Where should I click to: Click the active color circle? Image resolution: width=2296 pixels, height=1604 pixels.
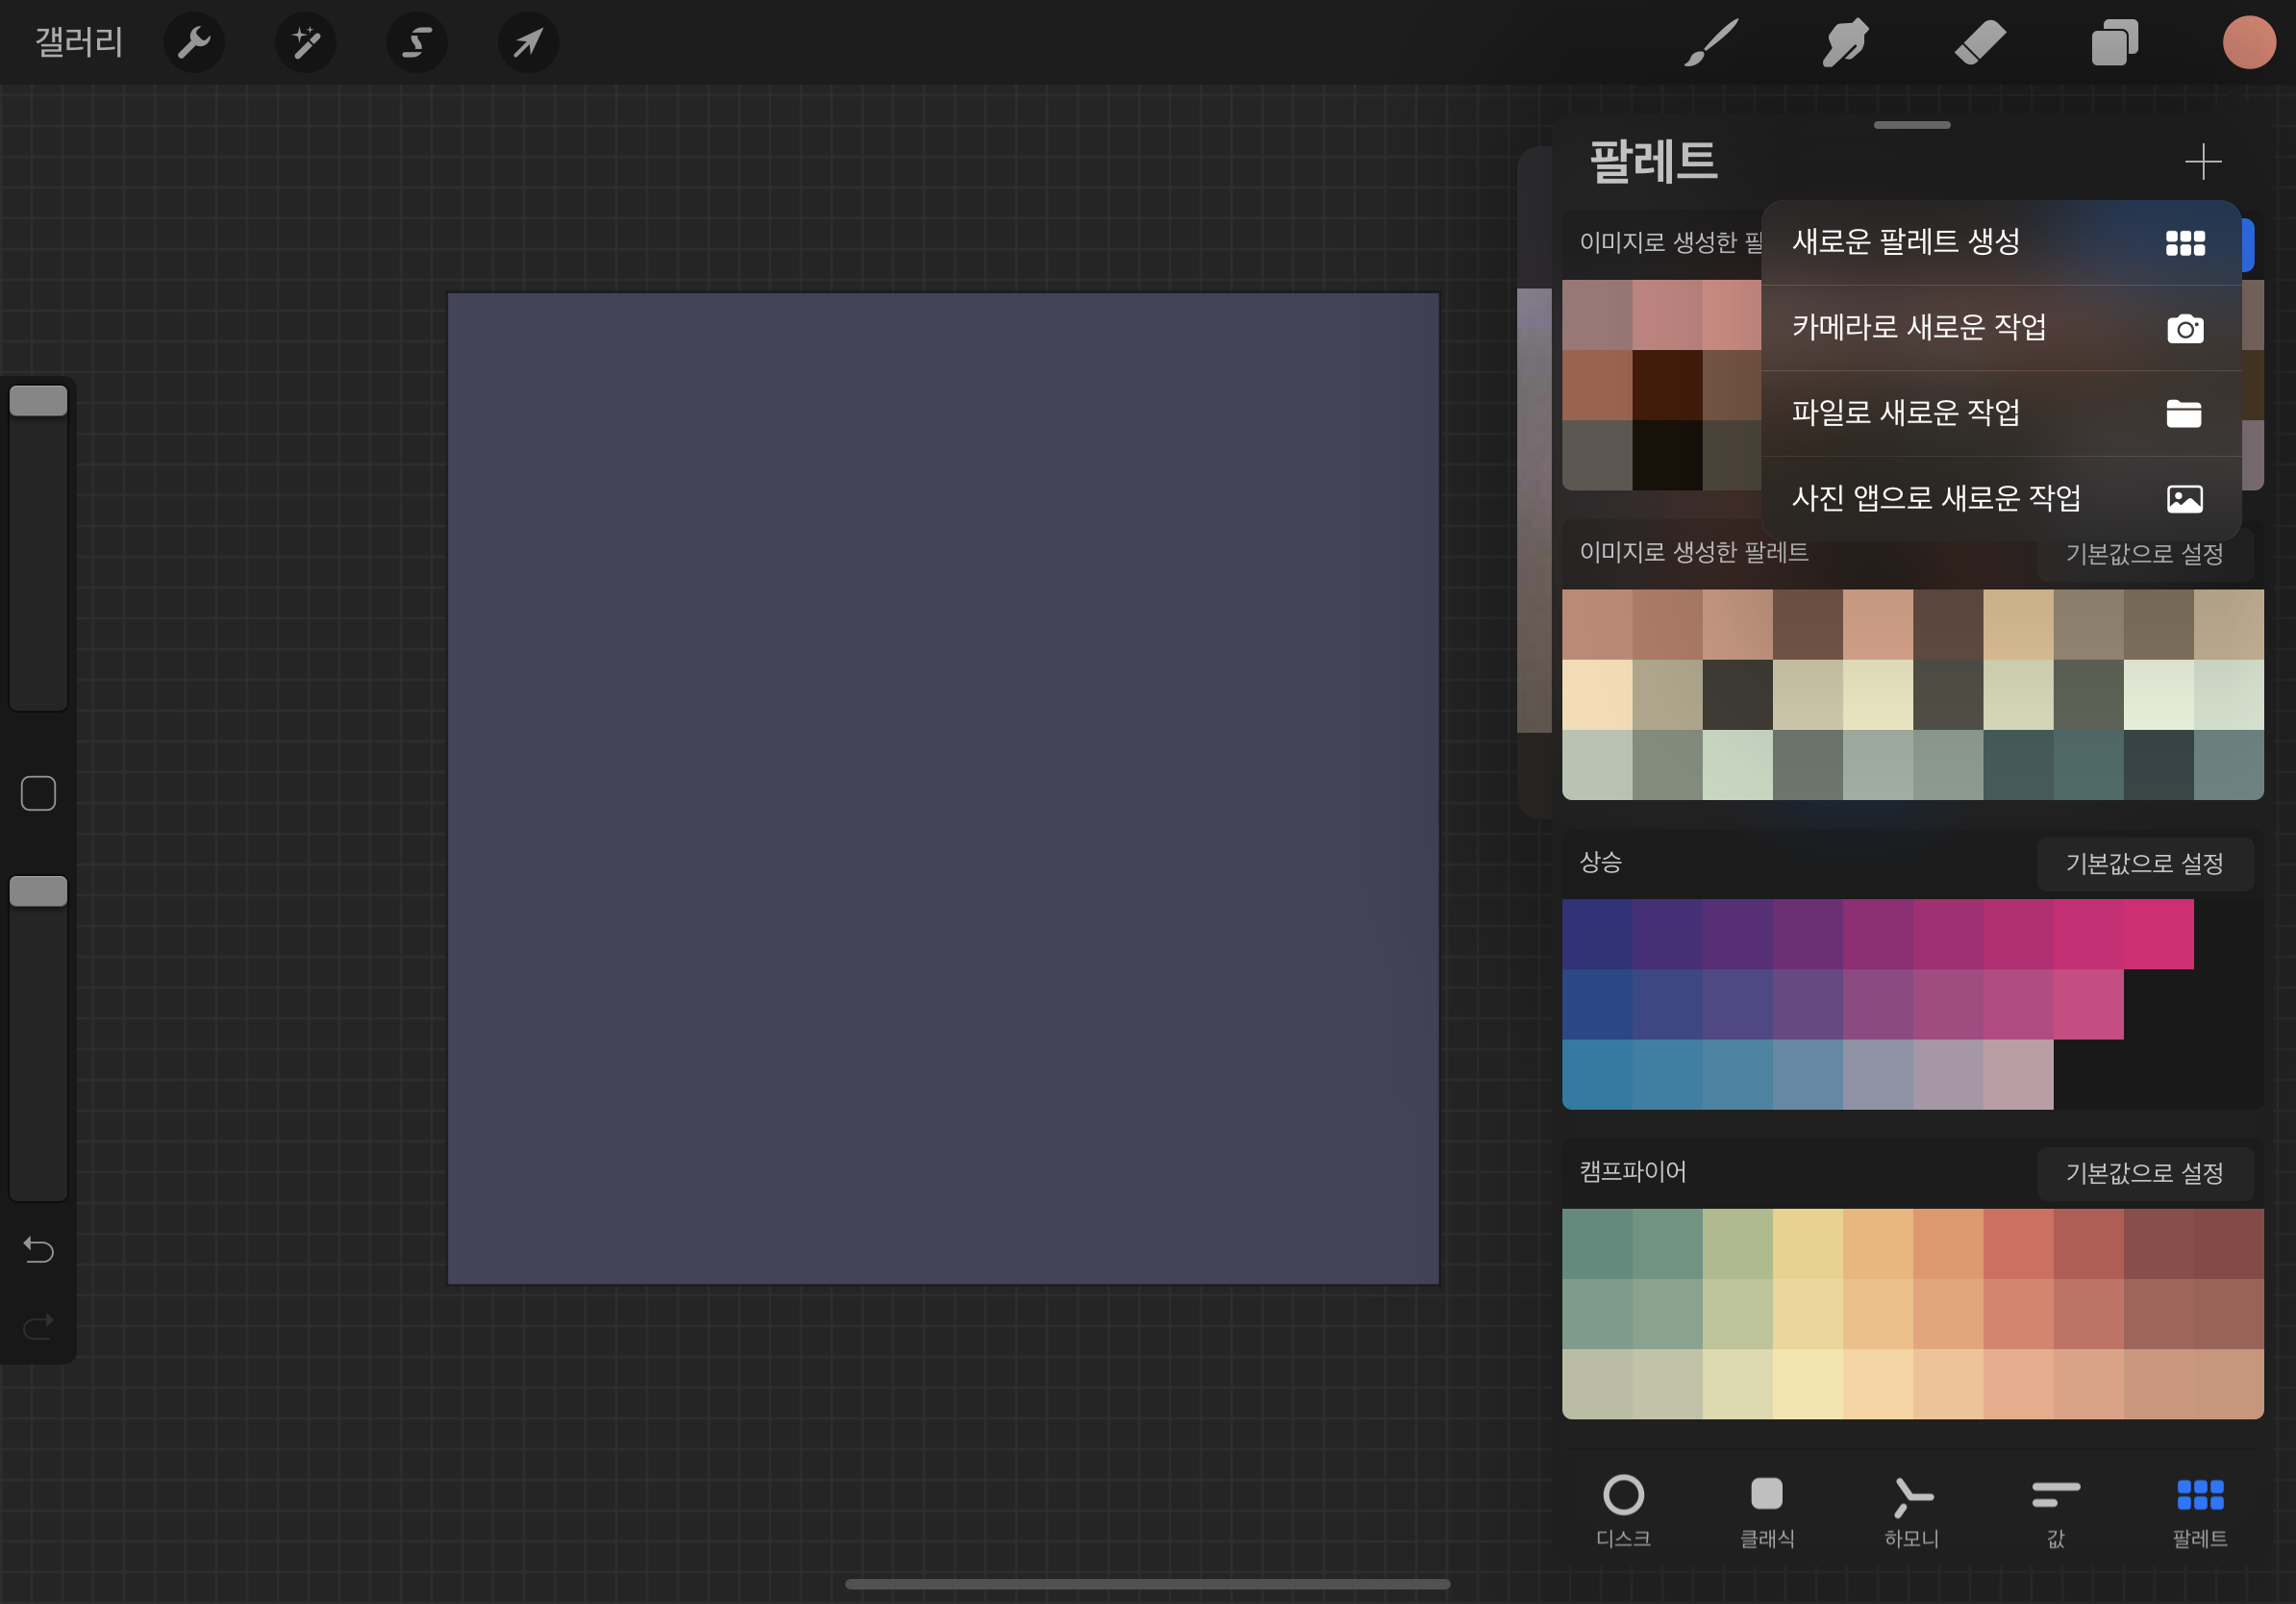pos(2248,43)
